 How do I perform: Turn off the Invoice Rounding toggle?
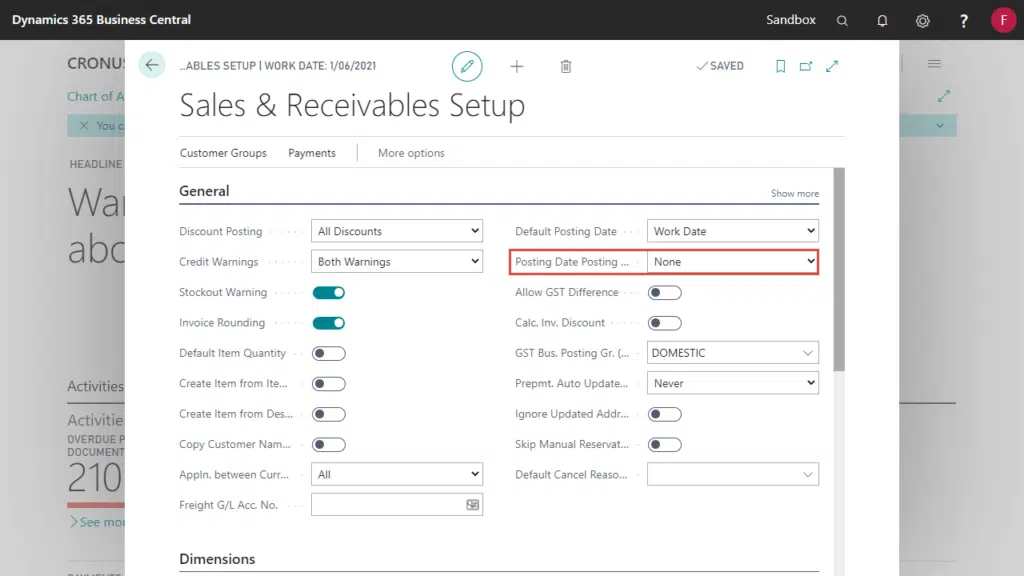click(x=329, y=323)
